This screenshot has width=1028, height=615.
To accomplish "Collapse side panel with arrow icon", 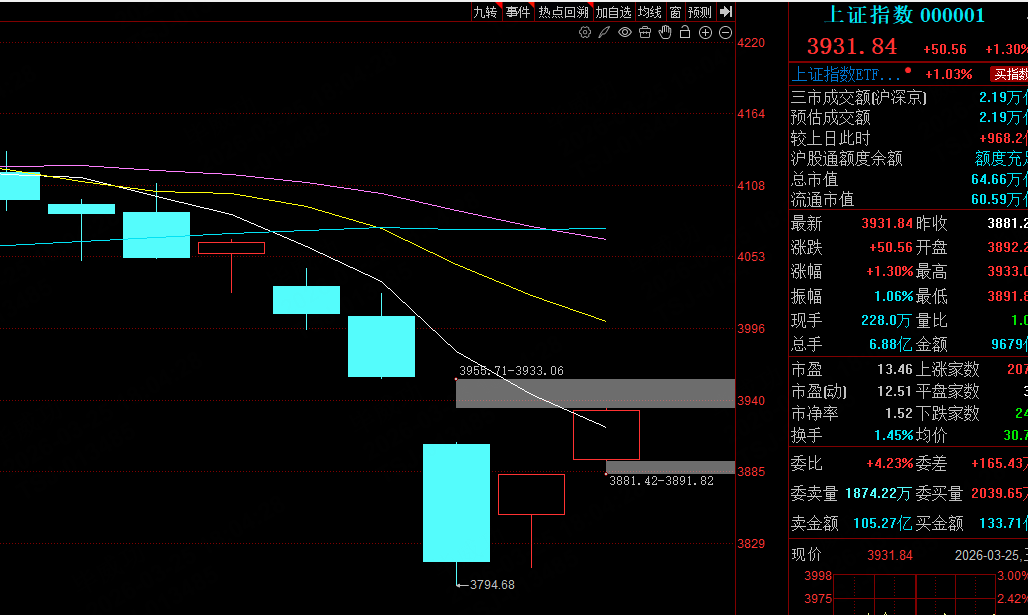I will pyautogui.click(x=726, y=12).
